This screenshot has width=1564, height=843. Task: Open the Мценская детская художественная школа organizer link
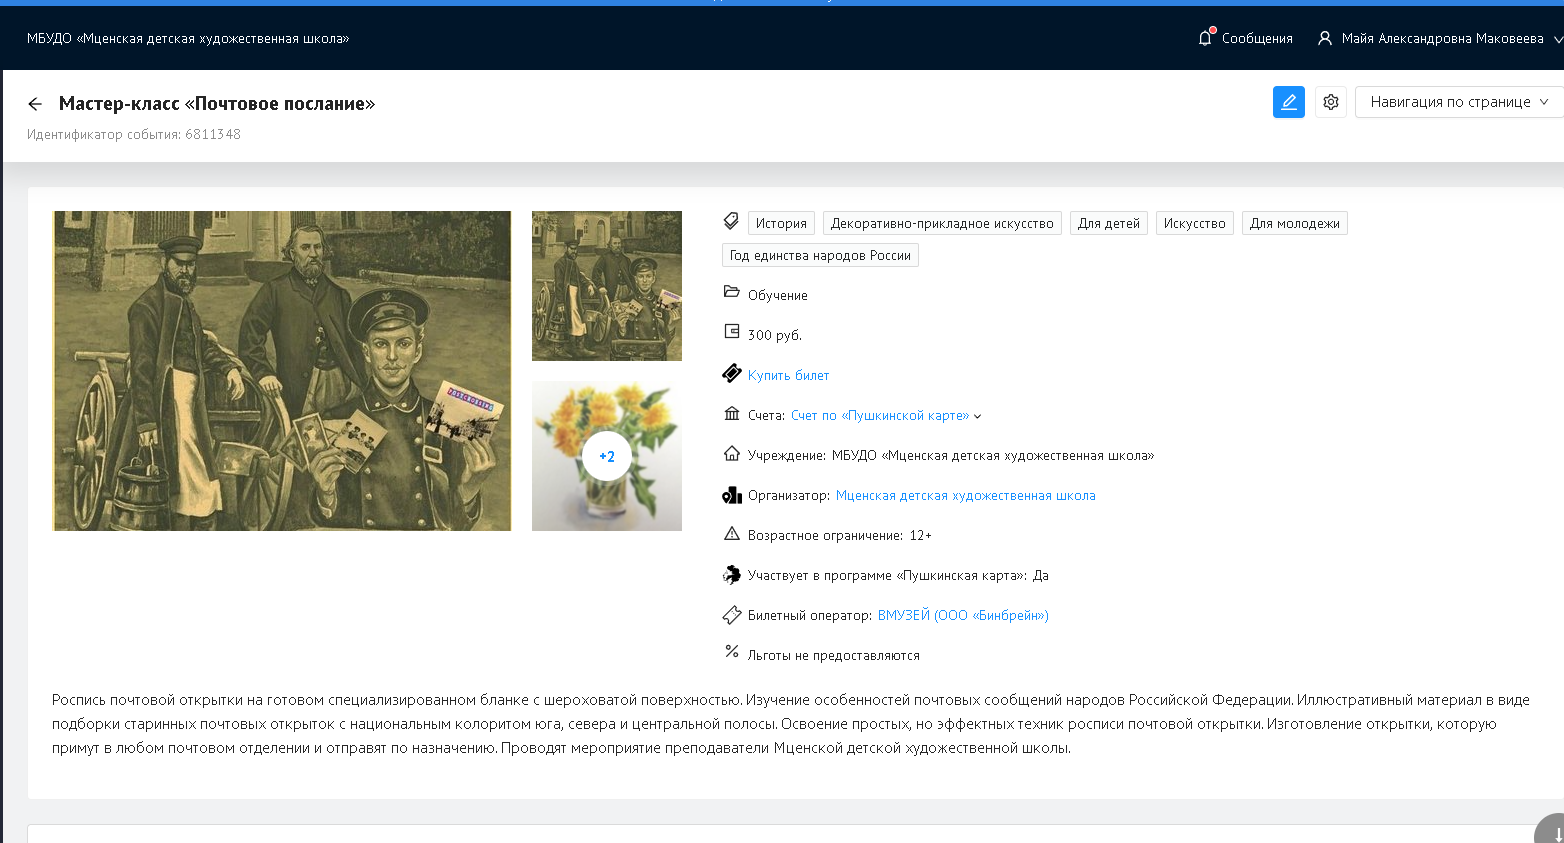(965, 496)
